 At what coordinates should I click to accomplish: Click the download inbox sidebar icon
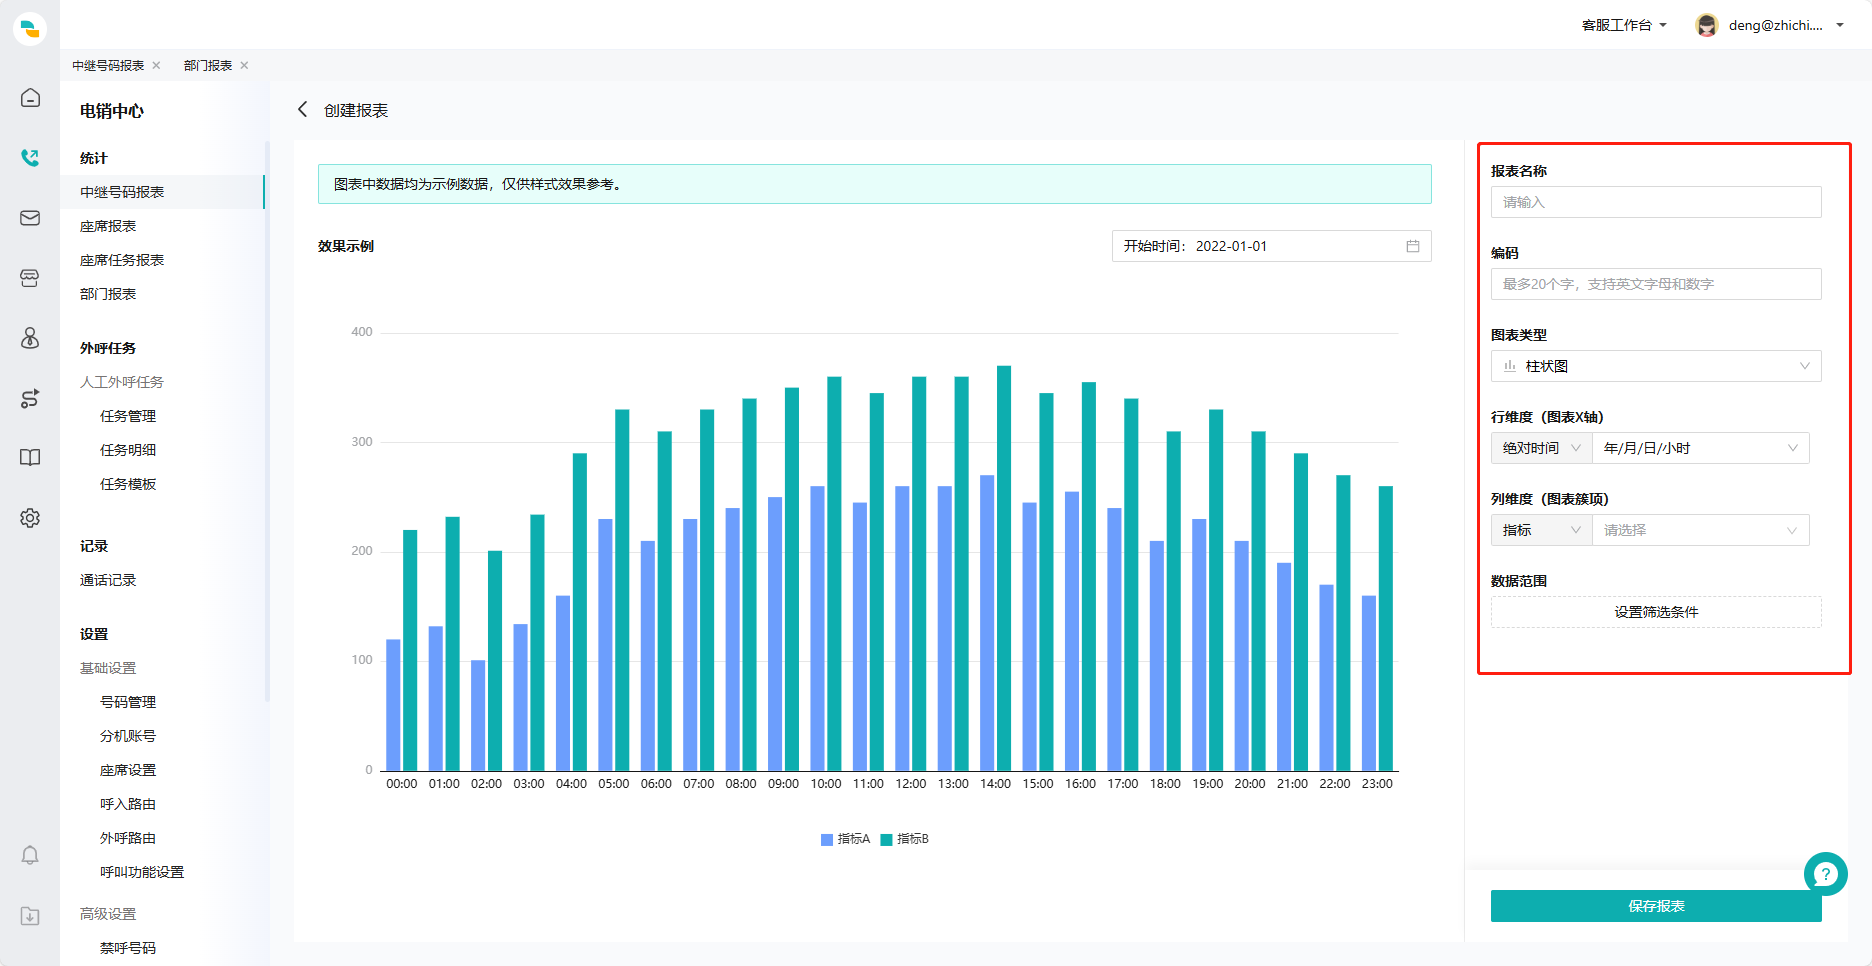tap(30, 916)
